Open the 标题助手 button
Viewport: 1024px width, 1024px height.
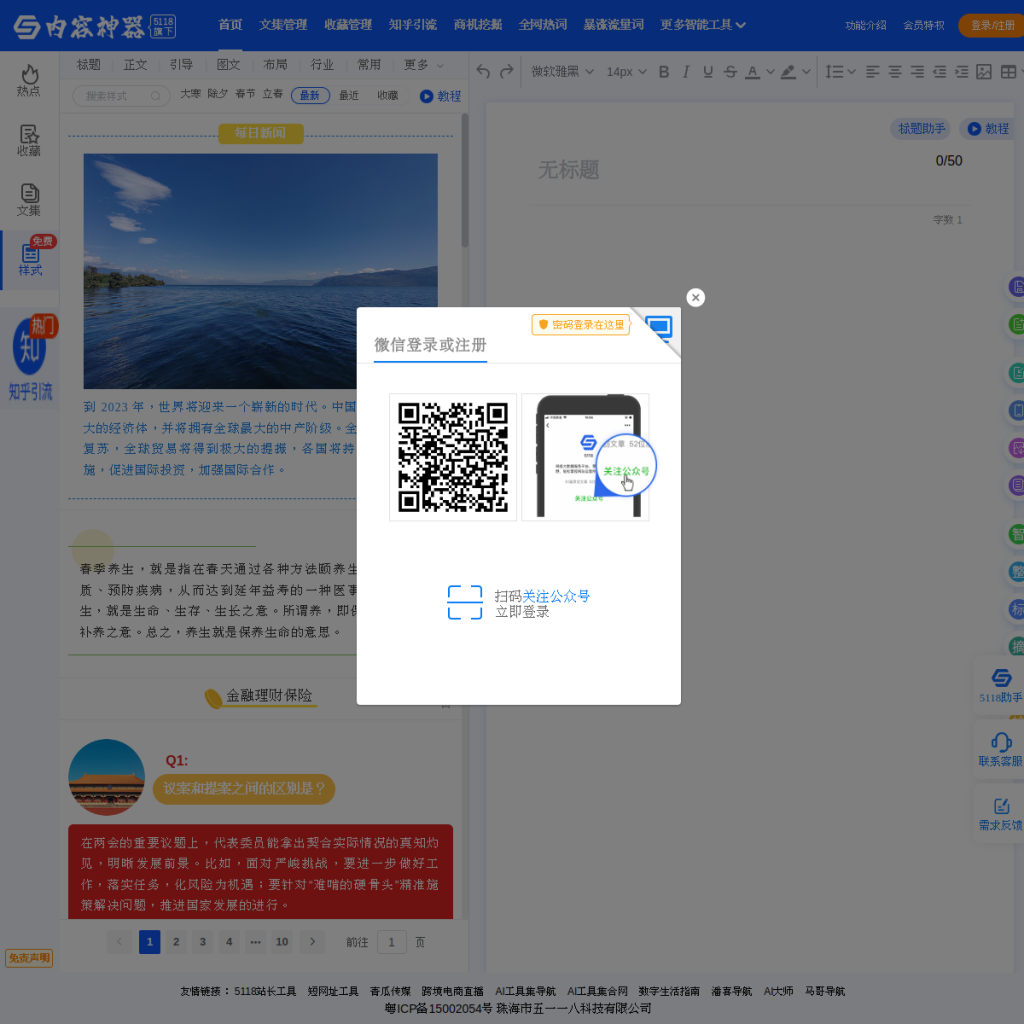pos(921,129)
